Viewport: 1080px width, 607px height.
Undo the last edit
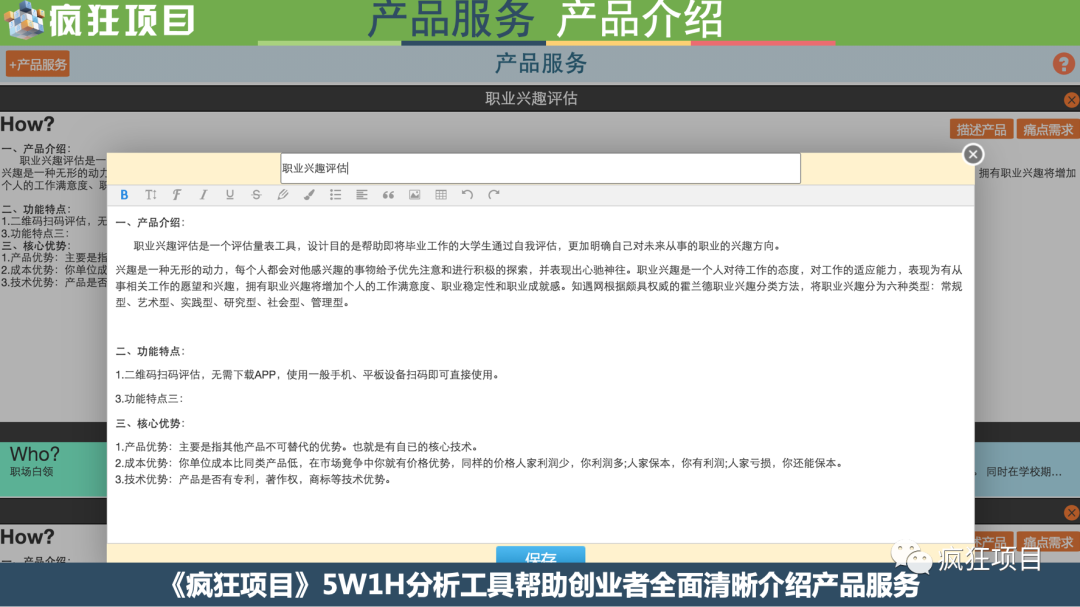tap(467, 195)
